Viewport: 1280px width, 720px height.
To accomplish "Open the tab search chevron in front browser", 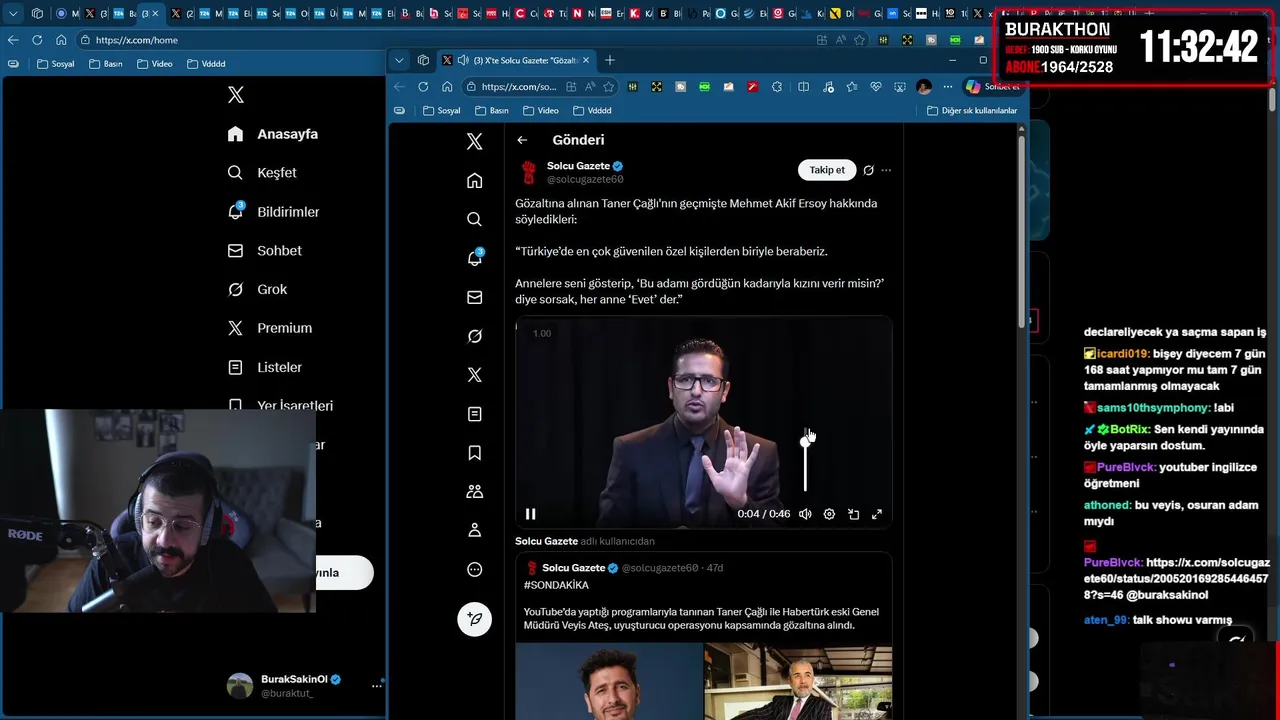I will tap(399, 60).
